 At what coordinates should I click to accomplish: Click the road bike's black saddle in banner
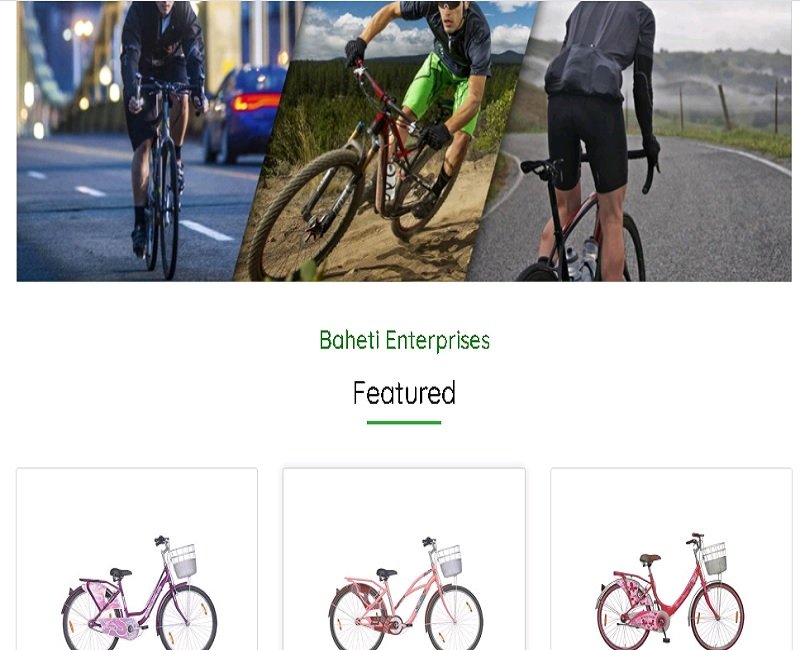pyautogui.click(x=538, y=167)
